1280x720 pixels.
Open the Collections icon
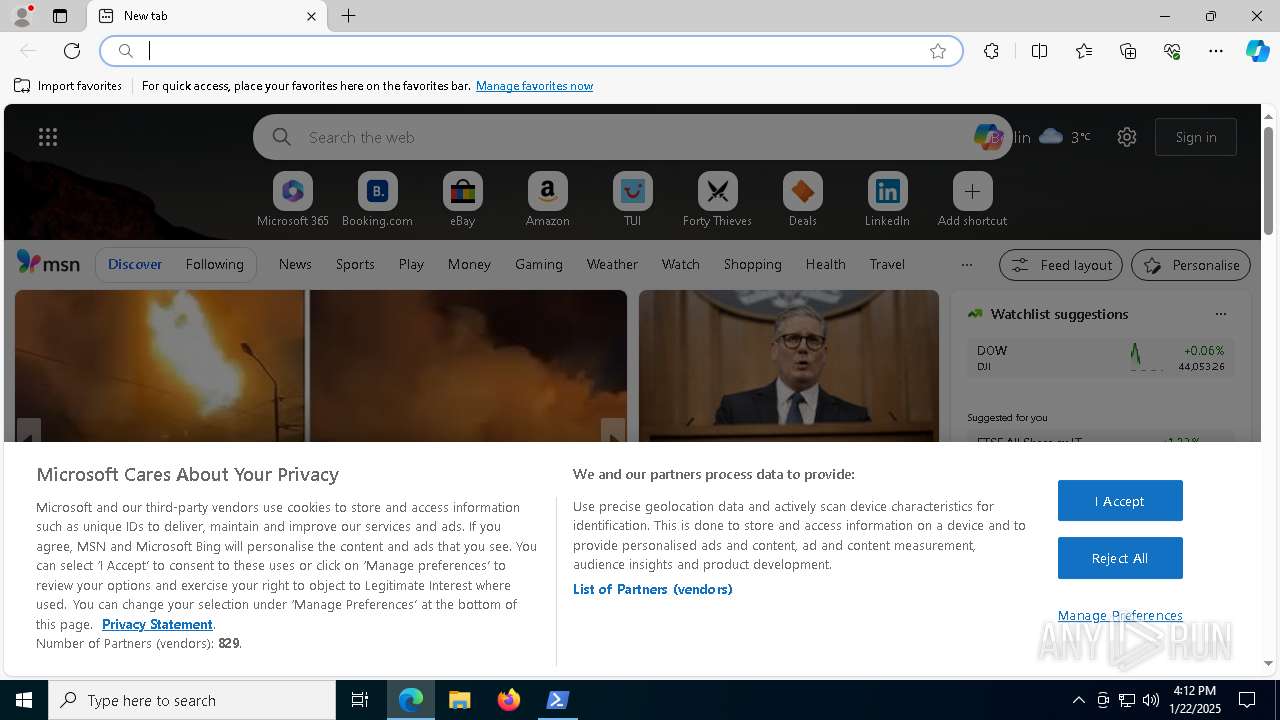click(1128, 51)
